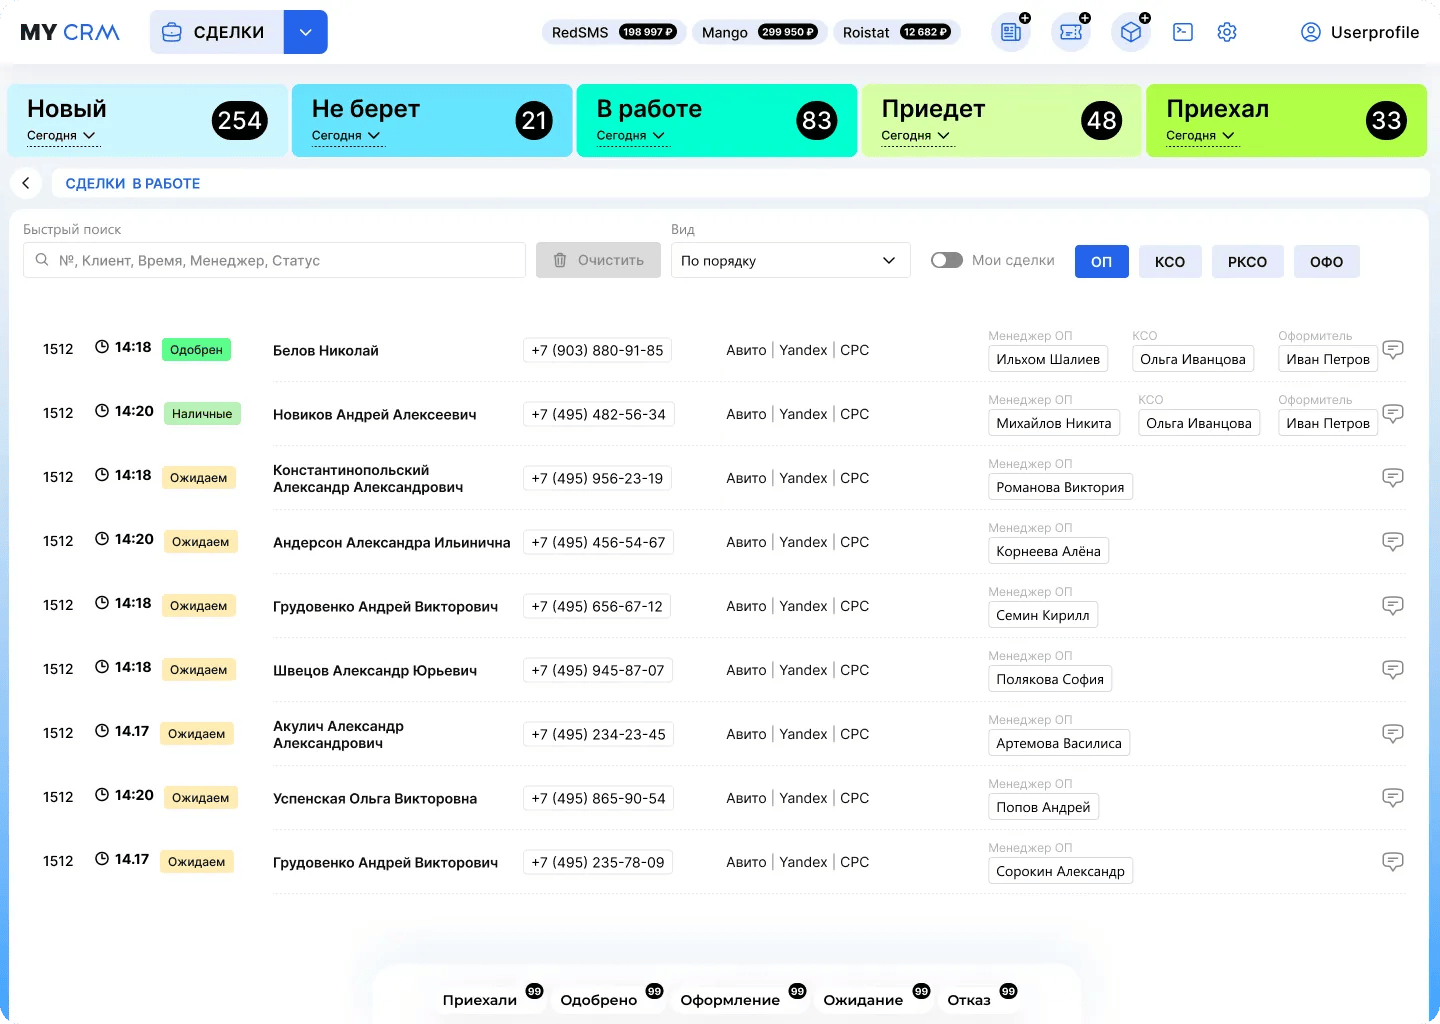Toggle the Мои сделки switch
The height and width of the screenshot is (1024, 1440).
946,260
